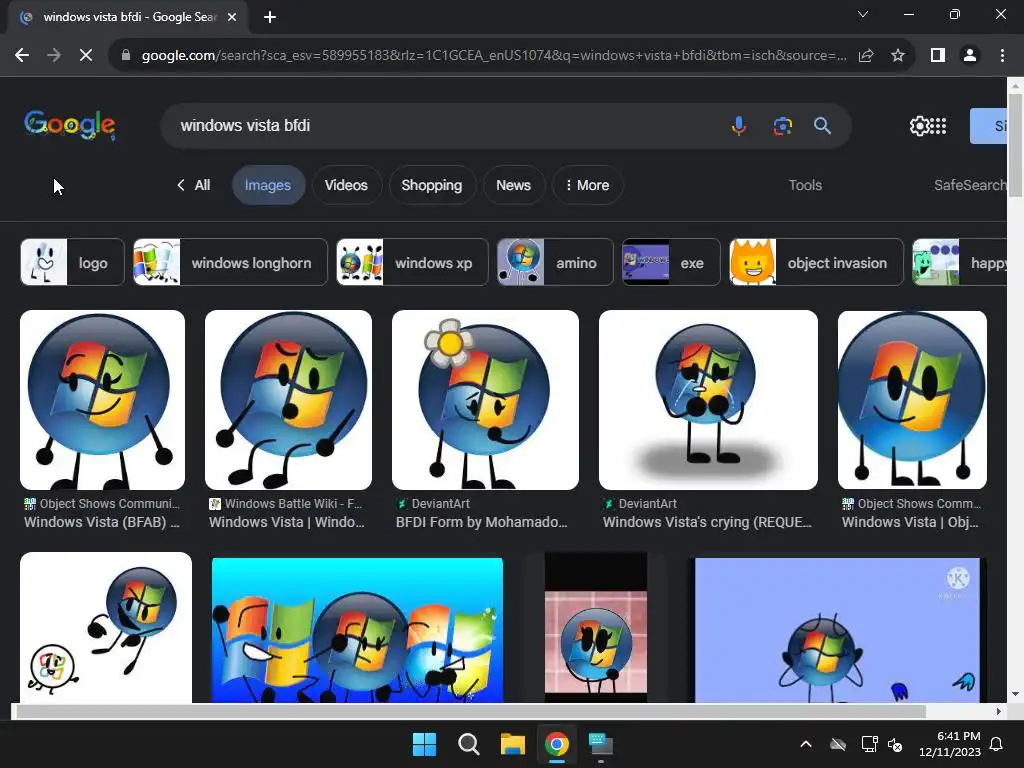
Task: Click the search box text field
Action: pyautogui.click(x=444, y=125)
